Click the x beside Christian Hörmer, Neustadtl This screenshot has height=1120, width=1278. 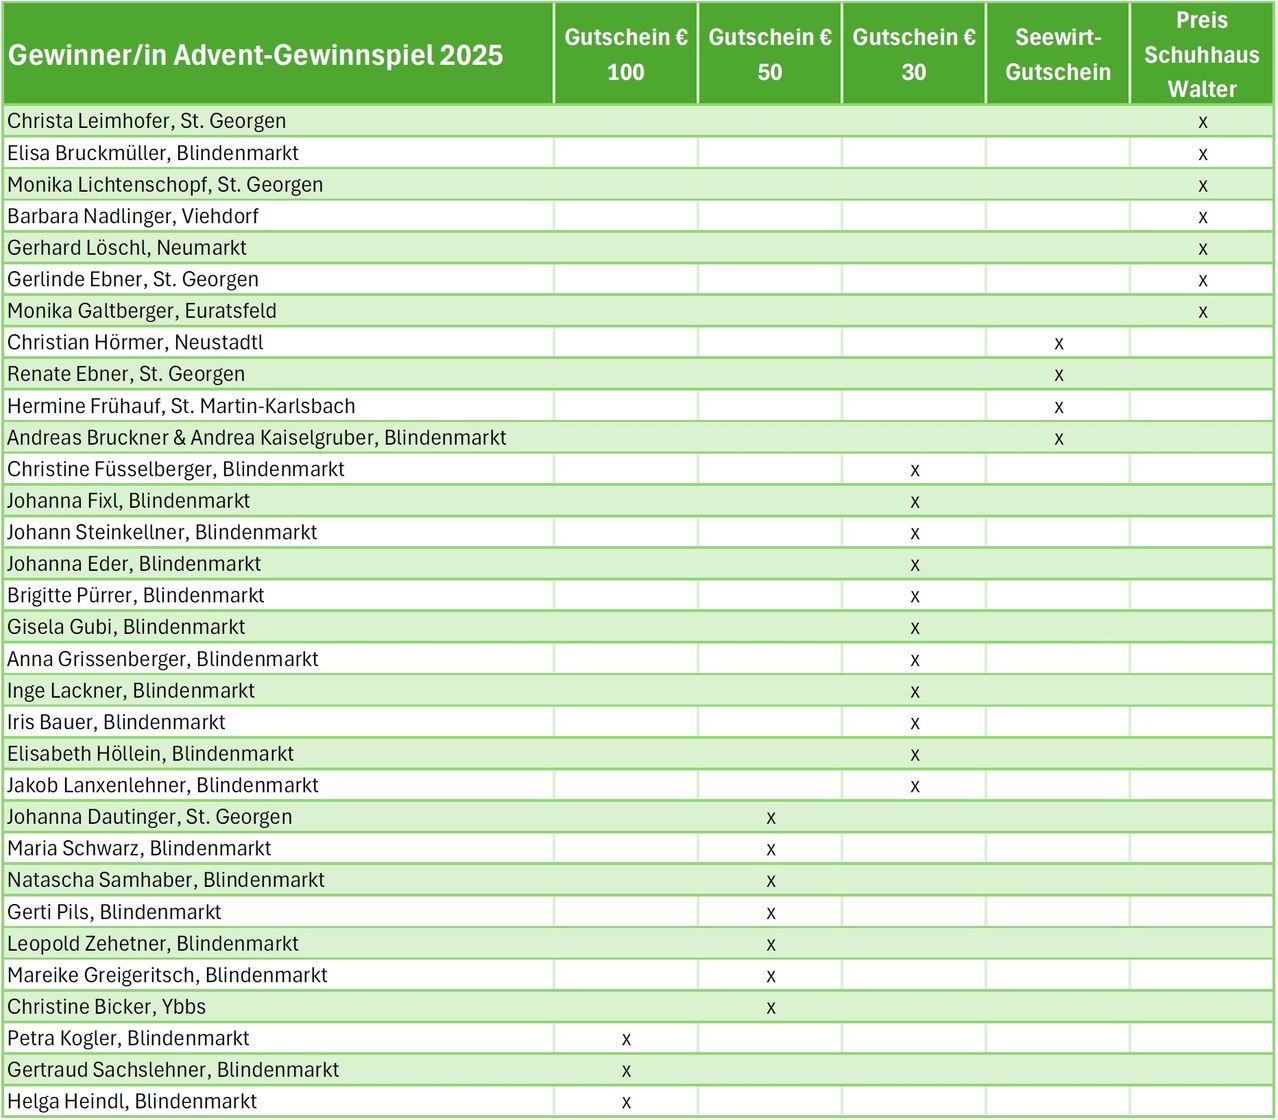coord(1057,342)
